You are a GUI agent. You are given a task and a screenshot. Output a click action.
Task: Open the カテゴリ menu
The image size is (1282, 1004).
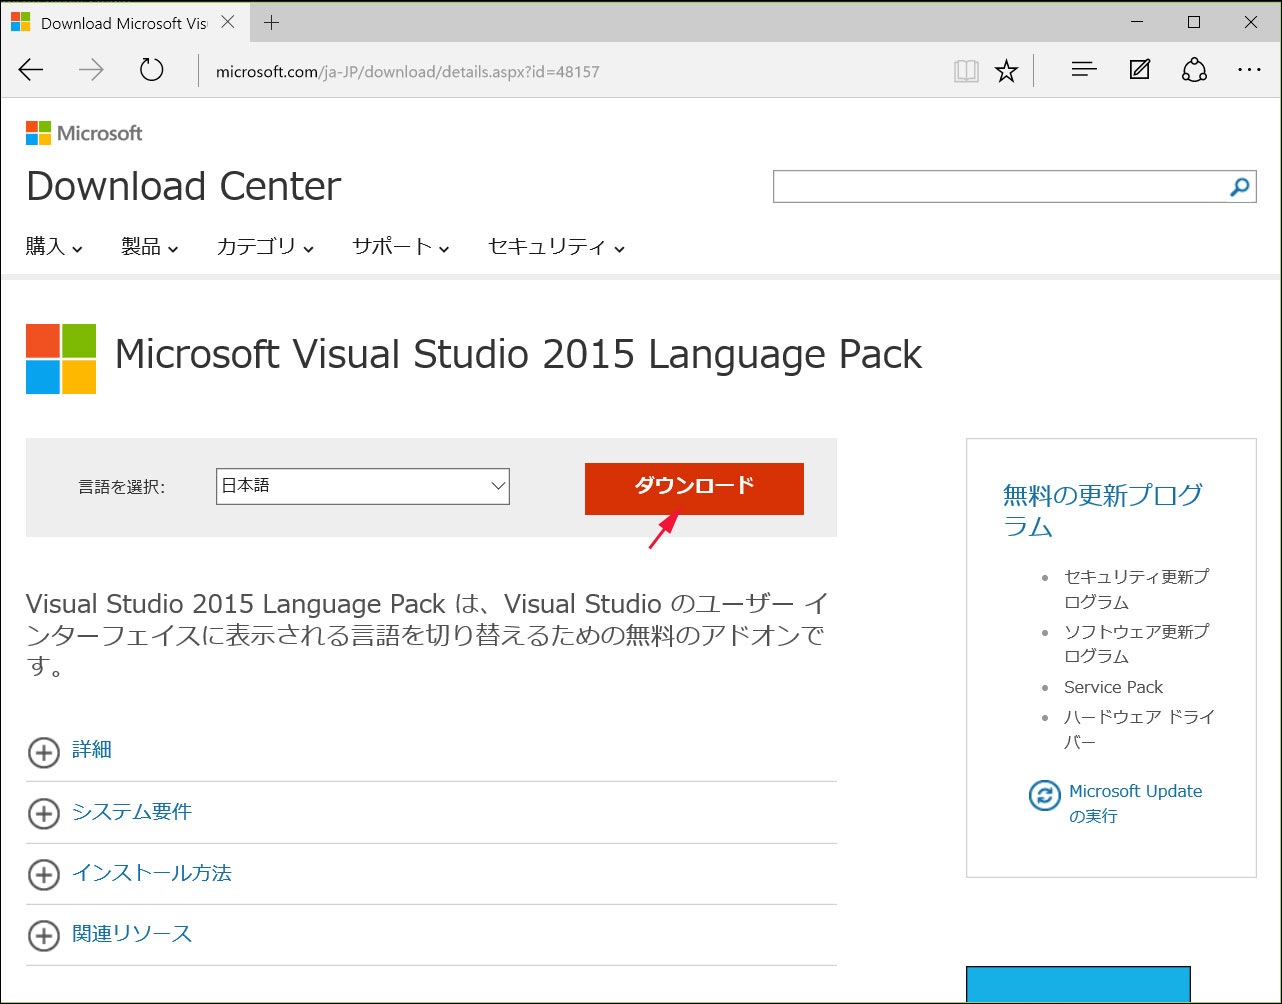pos(265,247)
